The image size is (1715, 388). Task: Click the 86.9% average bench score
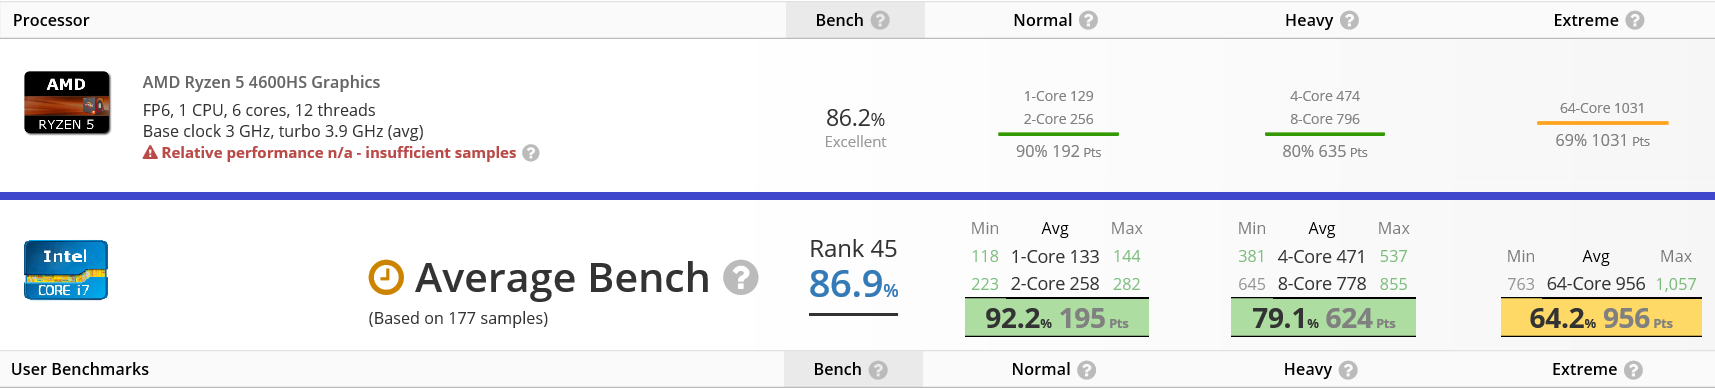853,285
